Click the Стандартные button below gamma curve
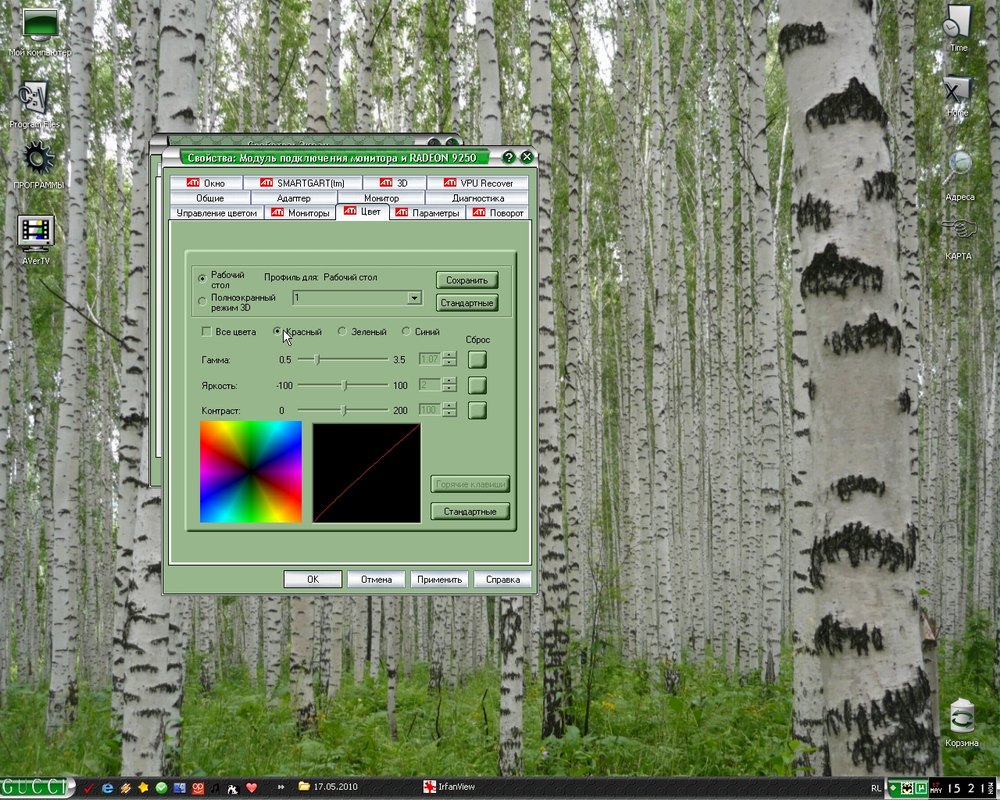The image size is (1000, 800). (470, 512)
